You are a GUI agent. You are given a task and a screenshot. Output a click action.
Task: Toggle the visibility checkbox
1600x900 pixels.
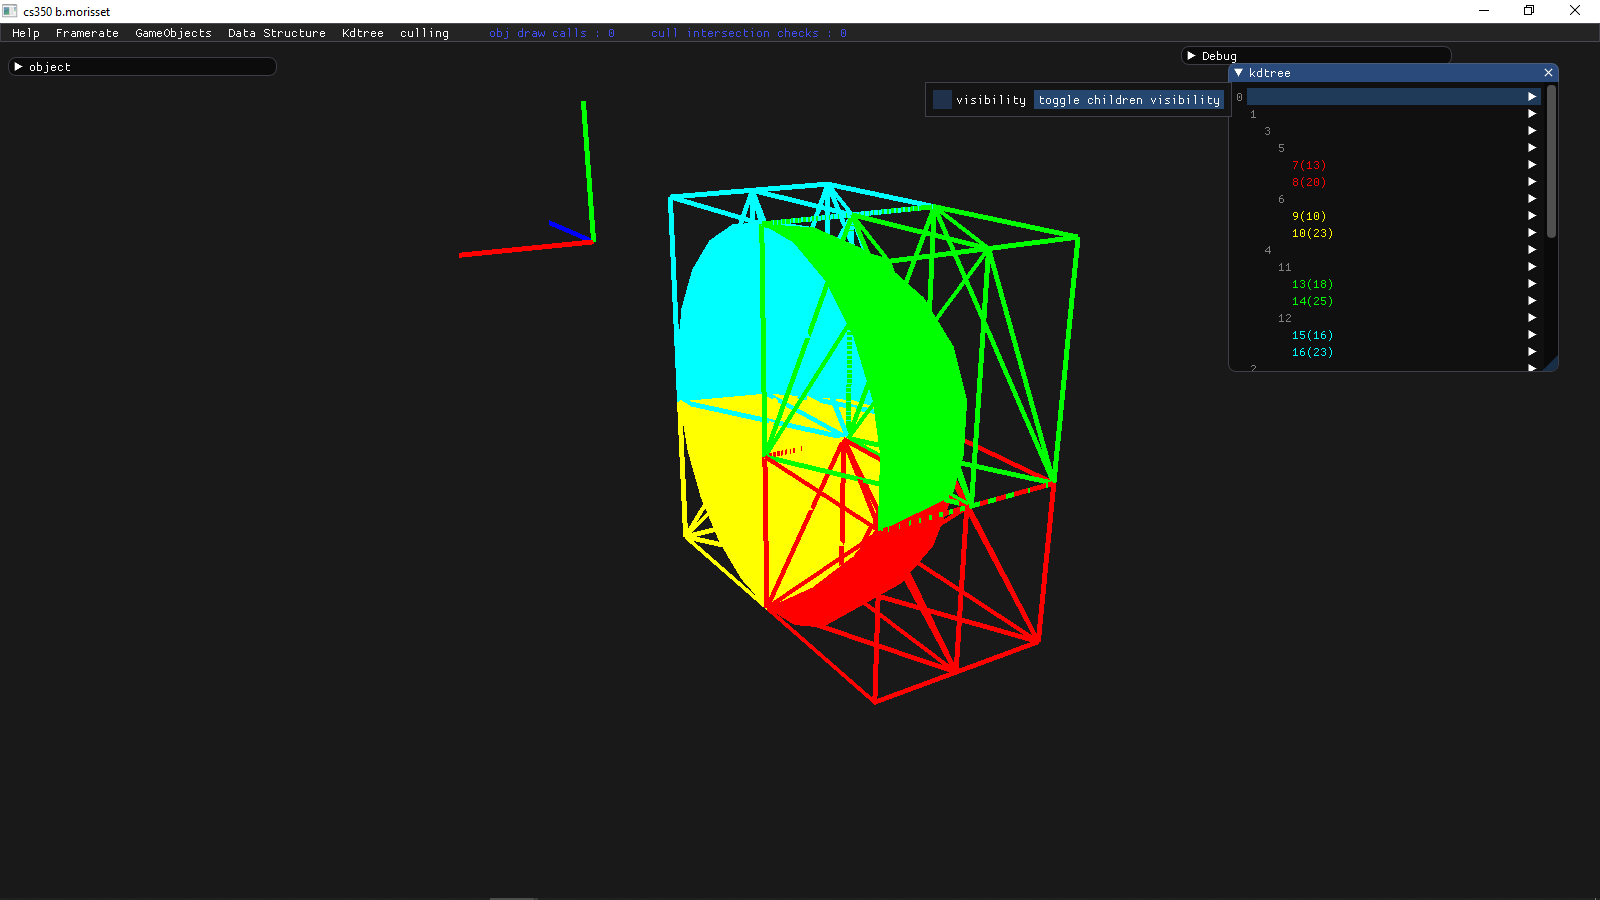tap(942, 99)
